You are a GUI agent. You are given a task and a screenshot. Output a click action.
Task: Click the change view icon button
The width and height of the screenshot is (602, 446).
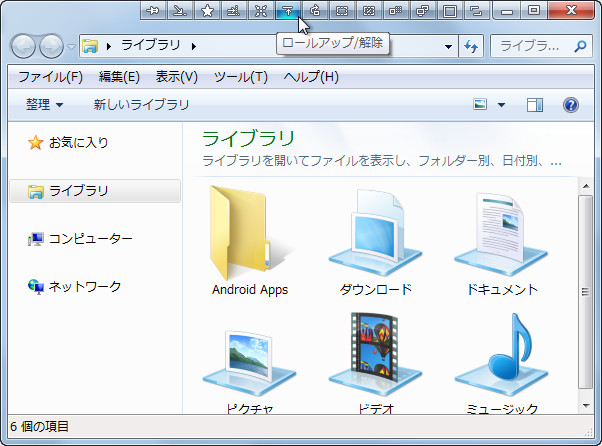[480, 104]
